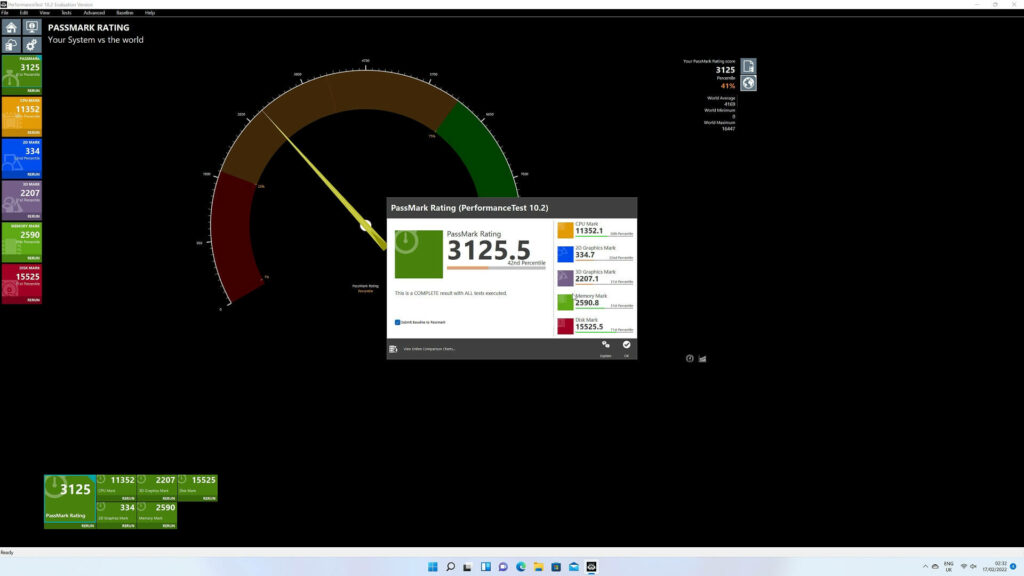Click View Online Comparison Charts link
Image resolution: width=1024 pixels, height=576 pixels.
coord(429,349)
